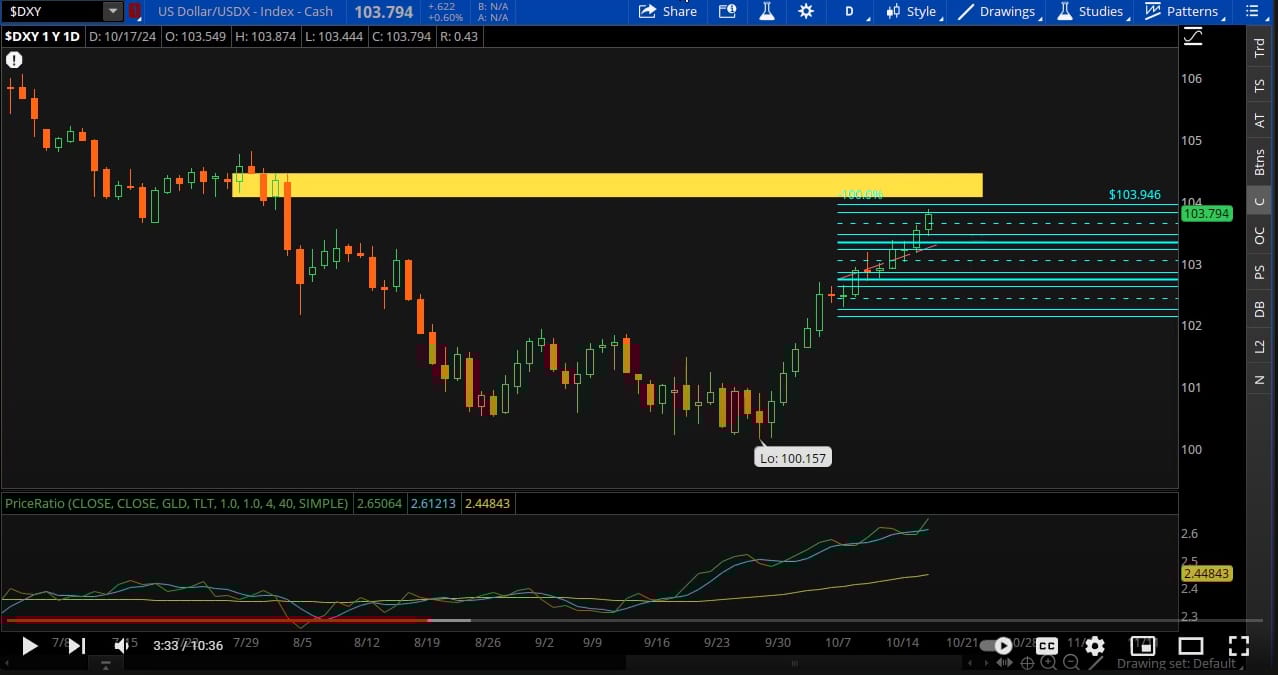
Task: Open the Patterns menu
Action: click(x=1182, y=11)
